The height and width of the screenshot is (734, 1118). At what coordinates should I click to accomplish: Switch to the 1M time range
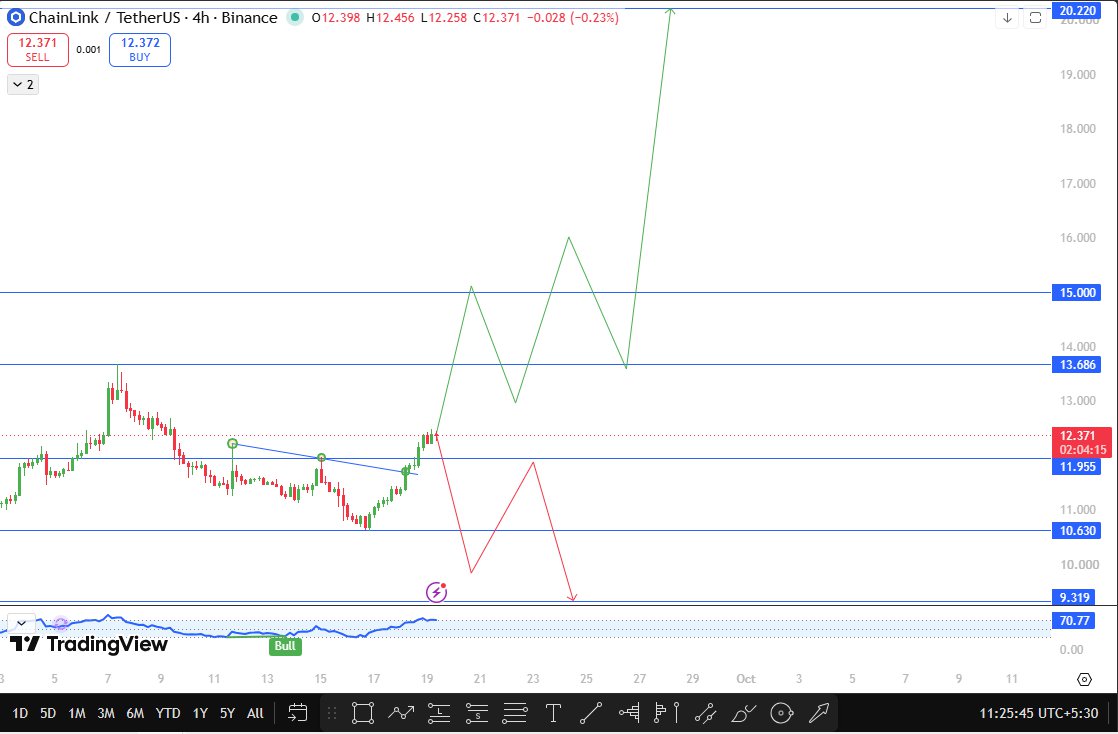pos(76,713)
